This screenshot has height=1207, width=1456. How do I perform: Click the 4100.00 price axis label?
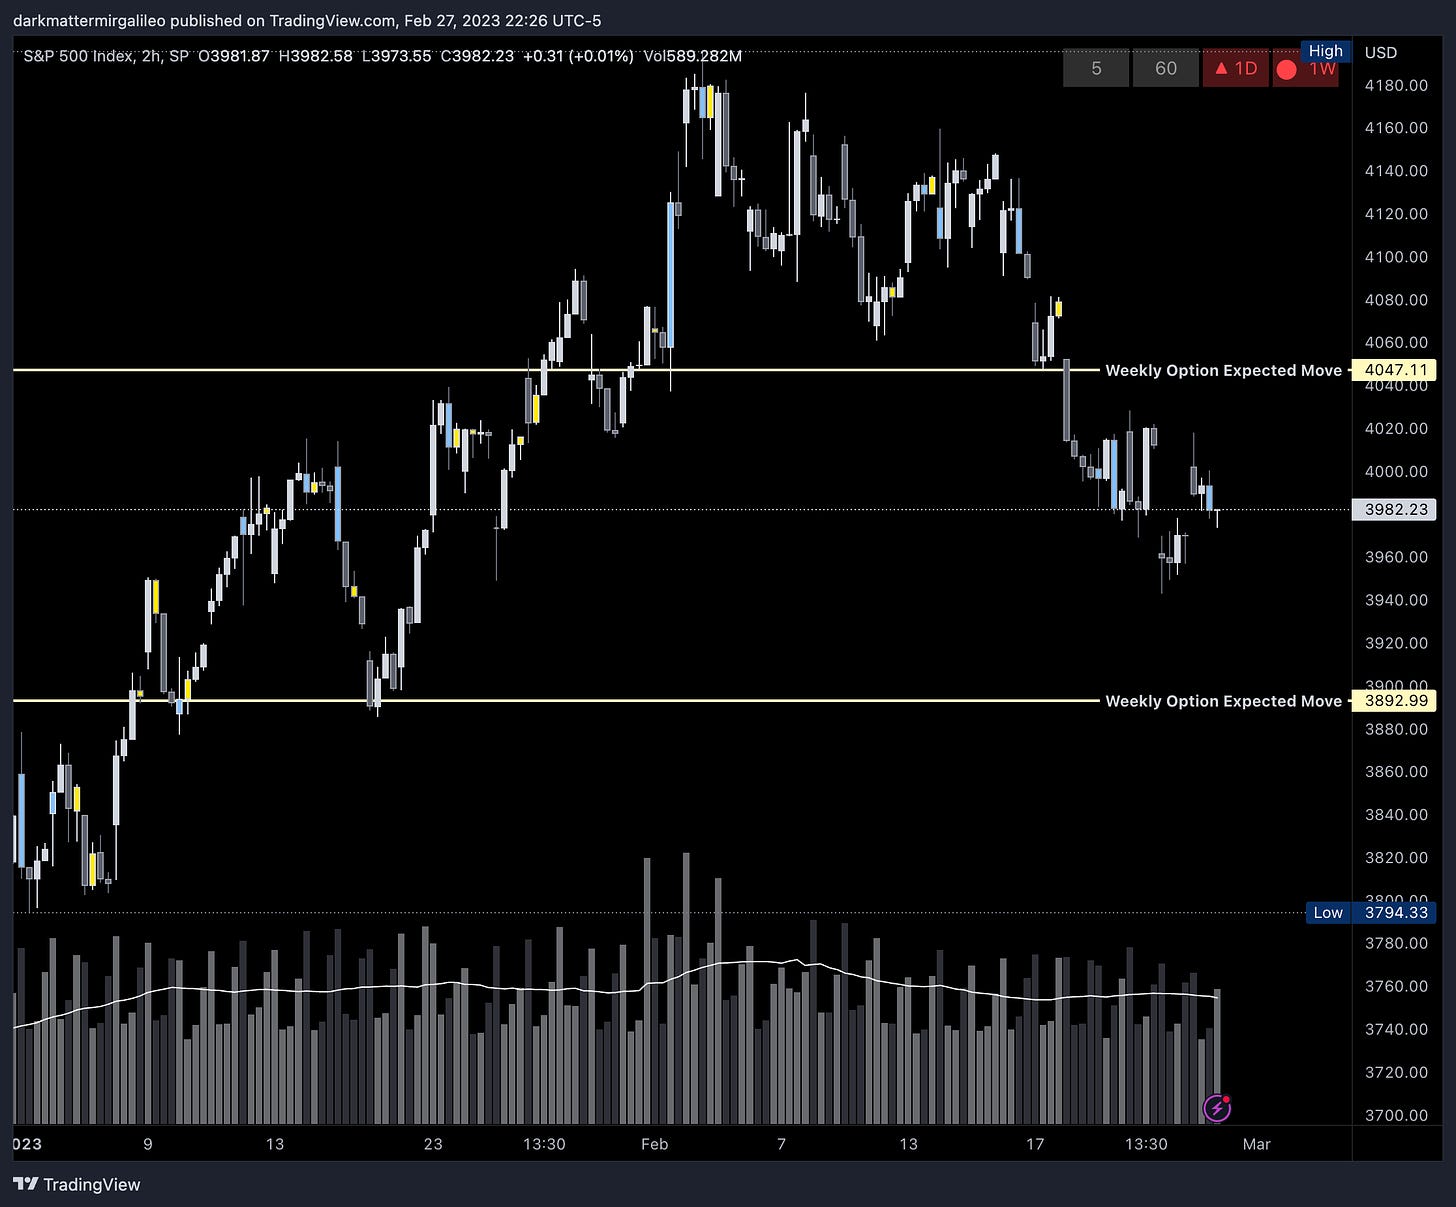[1396, 256]
